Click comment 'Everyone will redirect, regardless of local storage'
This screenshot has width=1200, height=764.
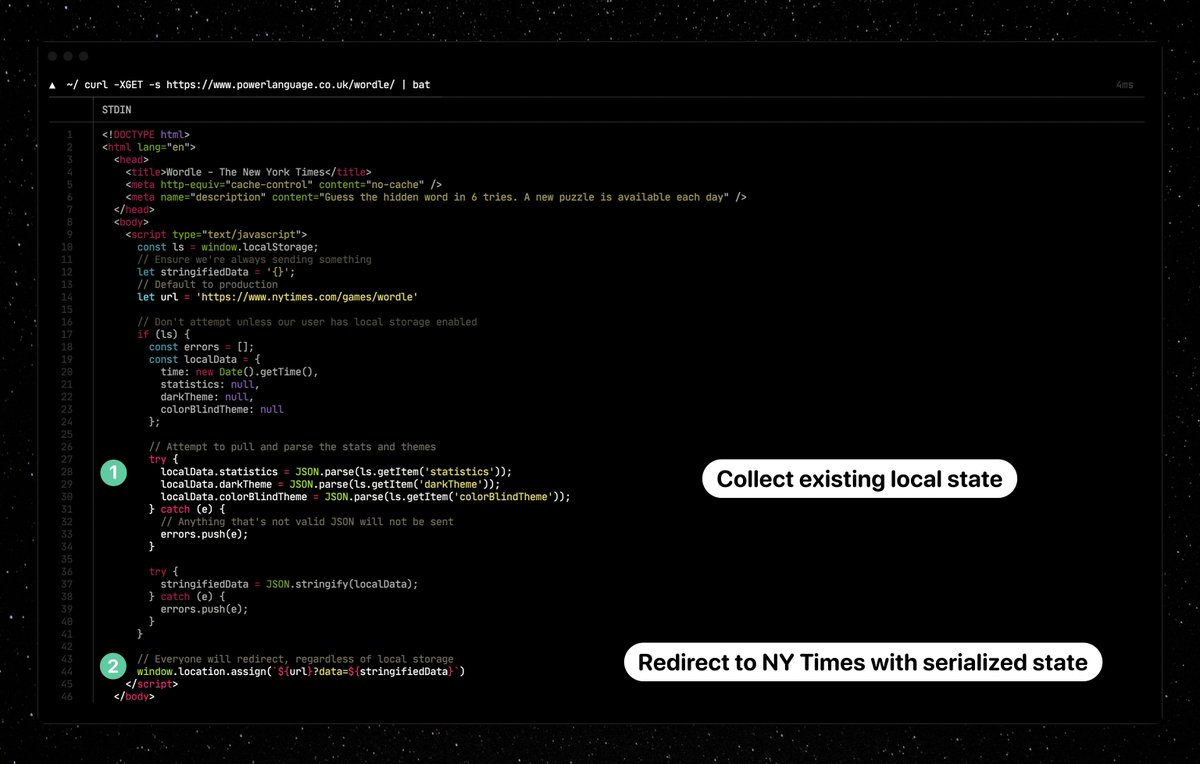[x=295, y=659]
